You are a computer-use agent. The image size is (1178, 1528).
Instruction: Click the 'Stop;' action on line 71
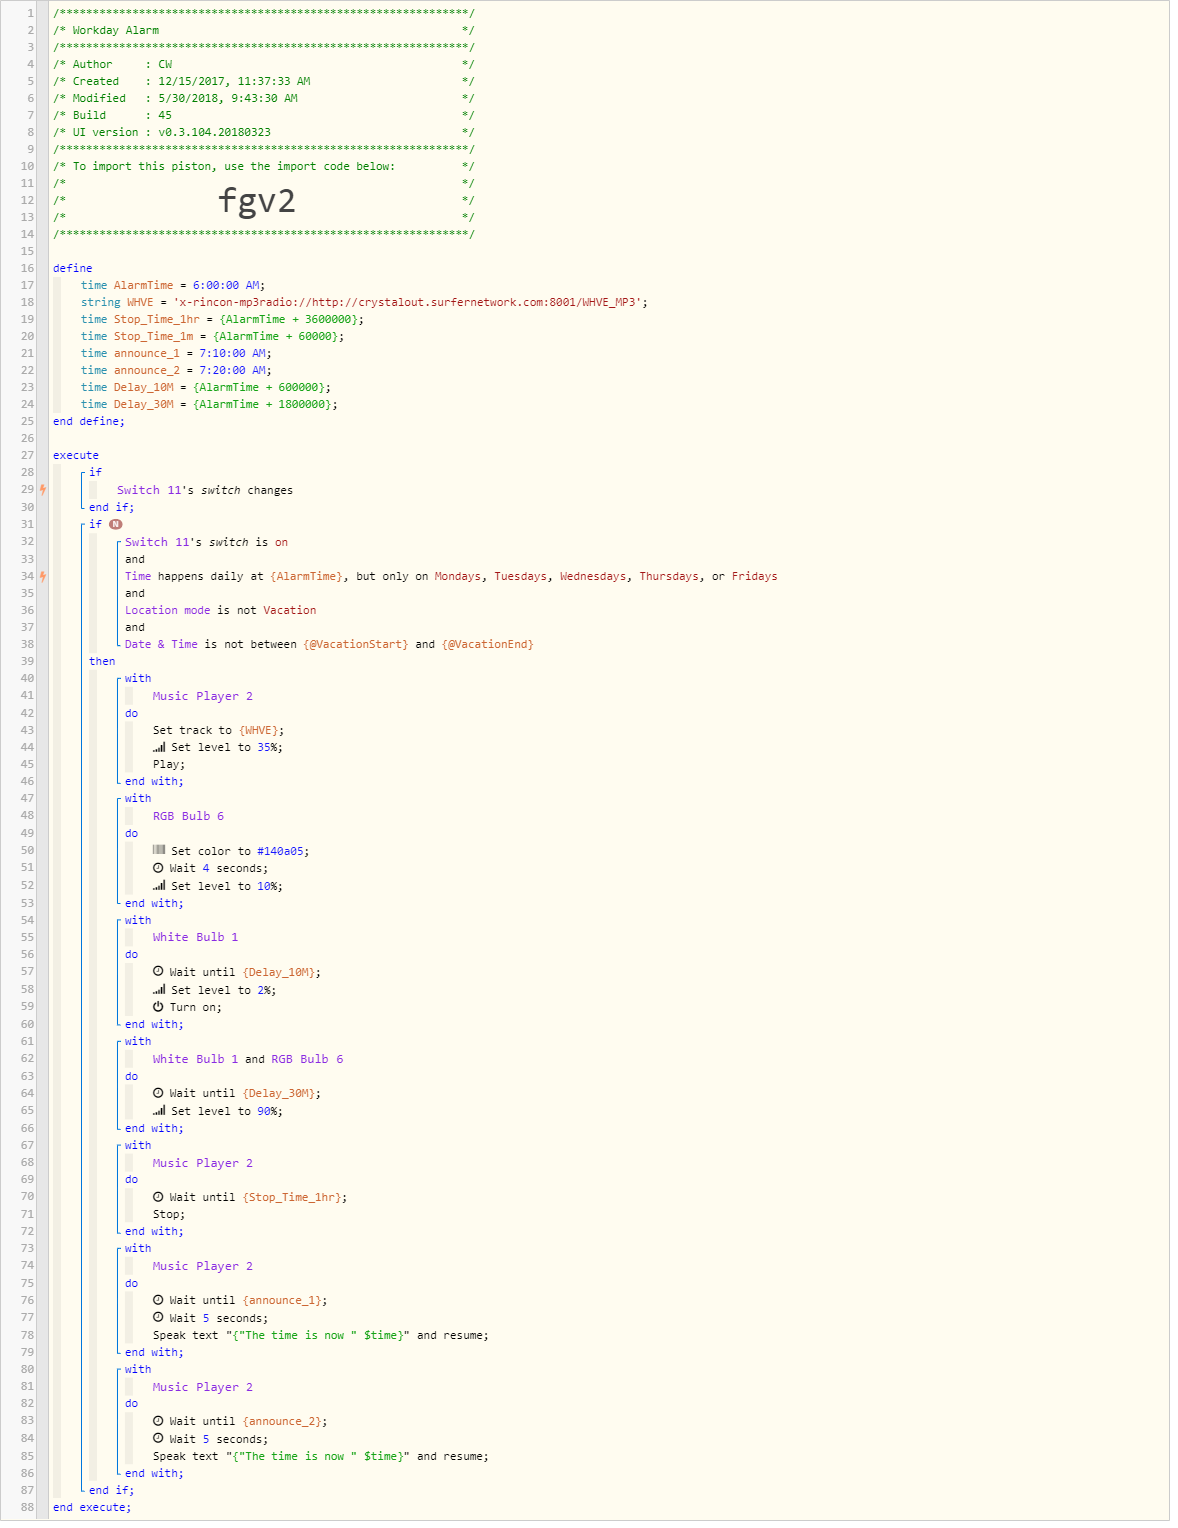pos(169,1214)
